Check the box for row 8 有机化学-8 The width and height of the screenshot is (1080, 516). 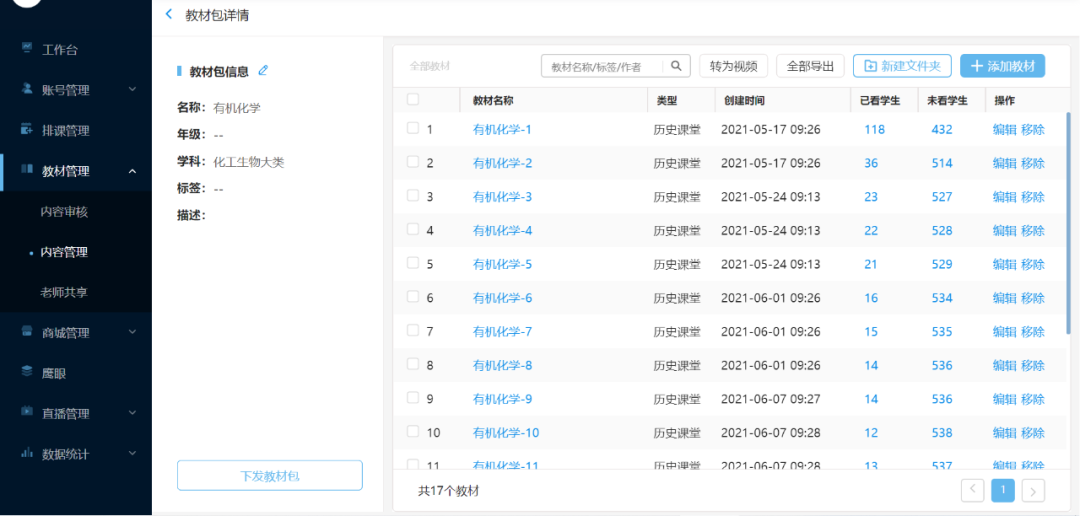[x=413, y=364]
